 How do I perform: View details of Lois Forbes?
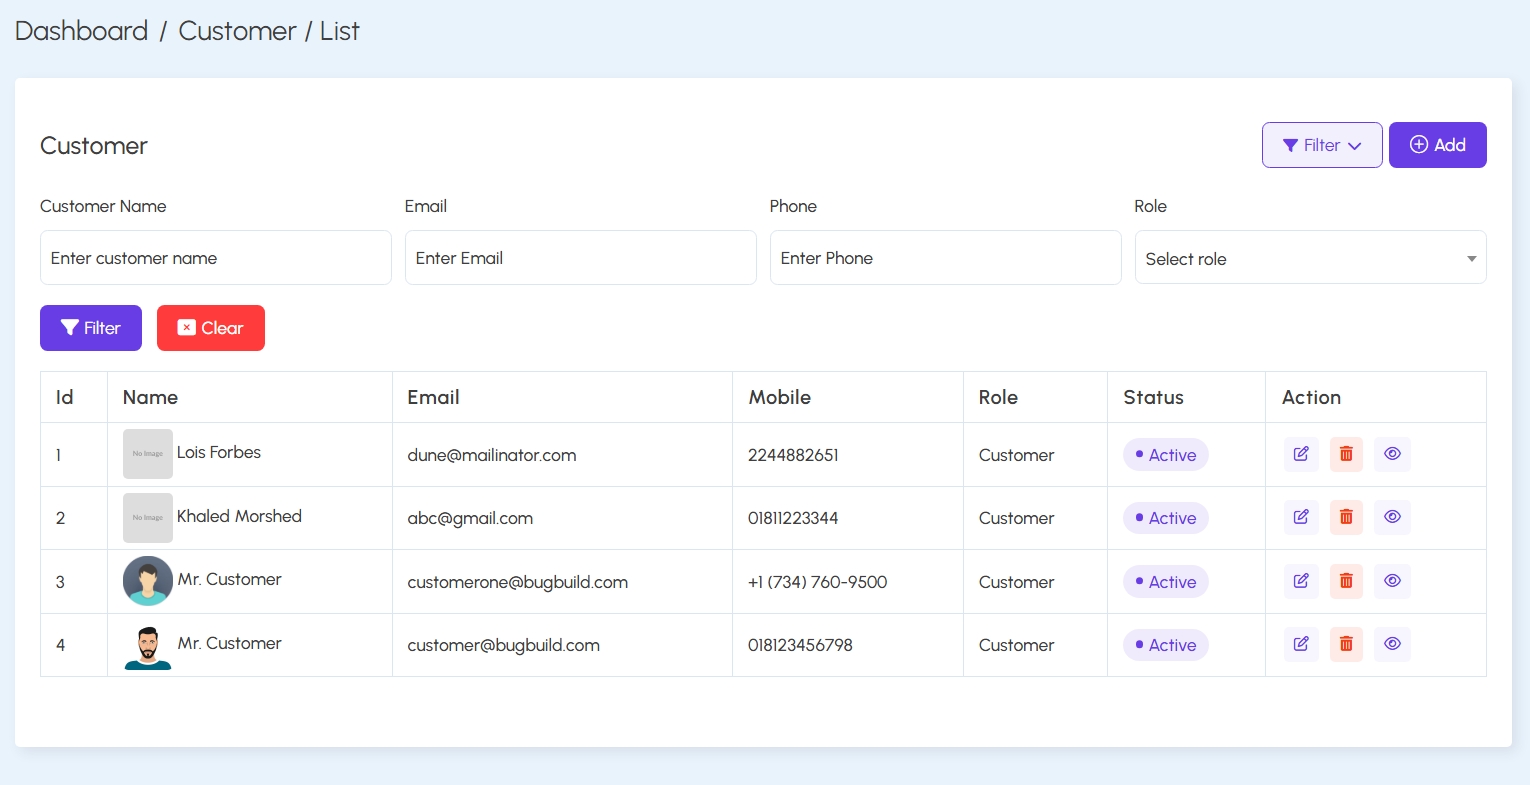(x=1392, y=454)
